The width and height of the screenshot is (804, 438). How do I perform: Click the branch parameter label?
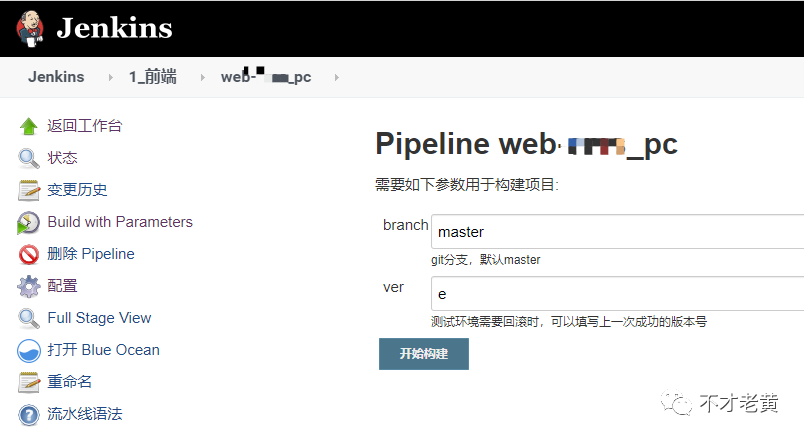(x=406, y=225)
